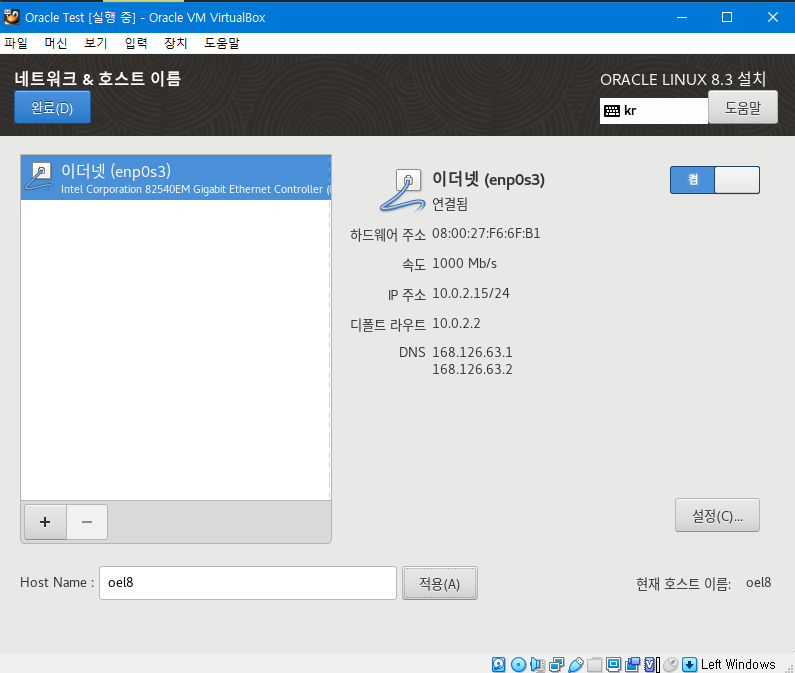The image size is (795, 673).
Task: Open the 머신 menu
Action: pos(56,43)
